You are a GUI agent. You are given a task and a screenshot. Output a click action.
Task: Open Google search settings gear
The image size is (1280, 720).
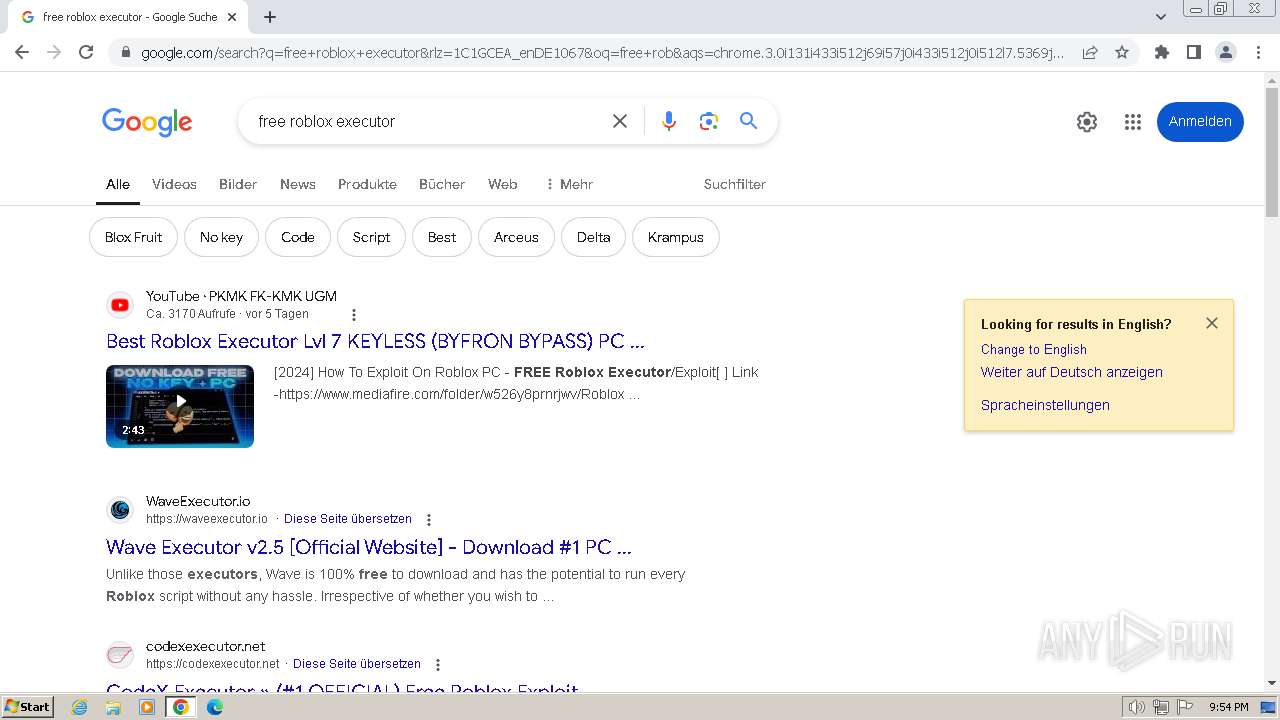pos(1087,122)
